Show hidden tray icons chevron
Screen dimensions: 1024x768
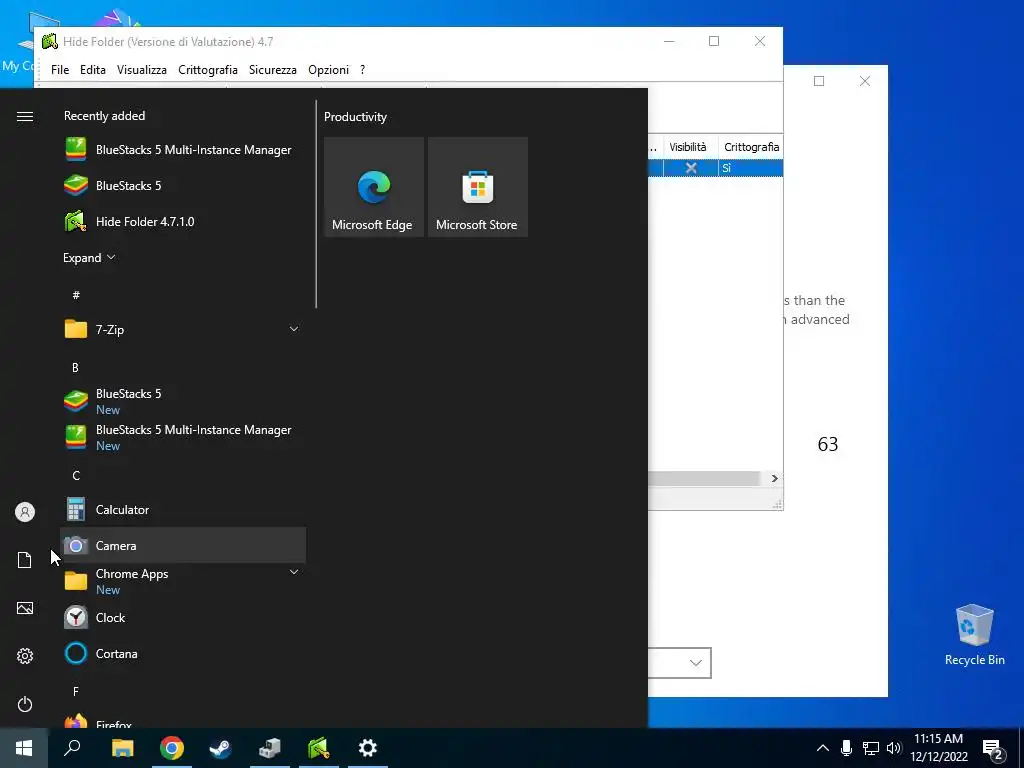823,748
